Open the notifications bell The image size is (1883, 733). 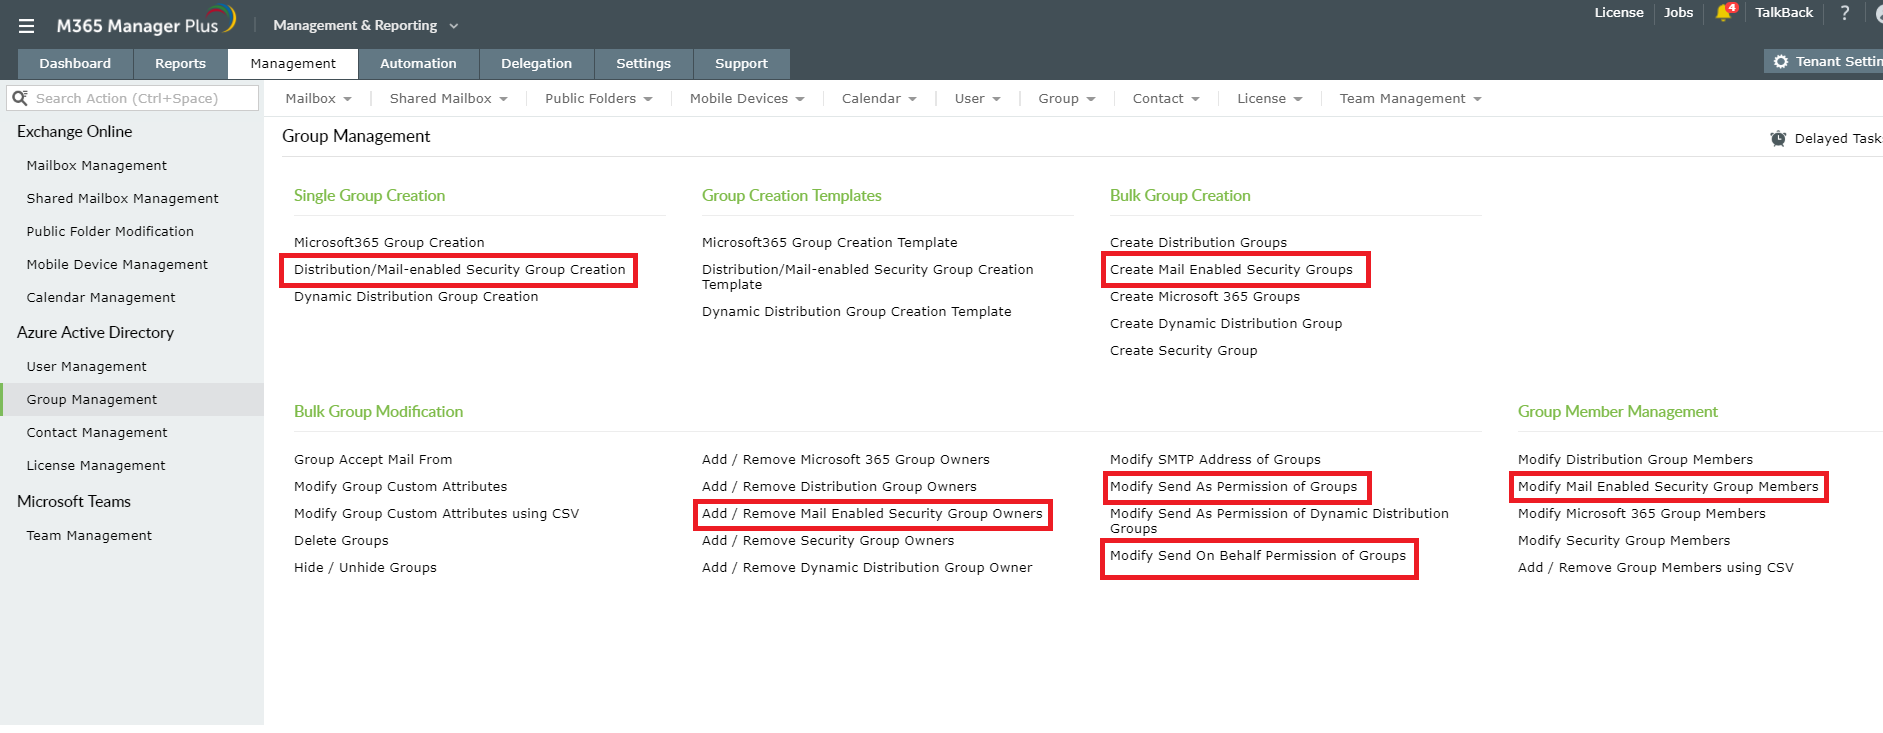pyautogui.click(x=1724, y=13)
